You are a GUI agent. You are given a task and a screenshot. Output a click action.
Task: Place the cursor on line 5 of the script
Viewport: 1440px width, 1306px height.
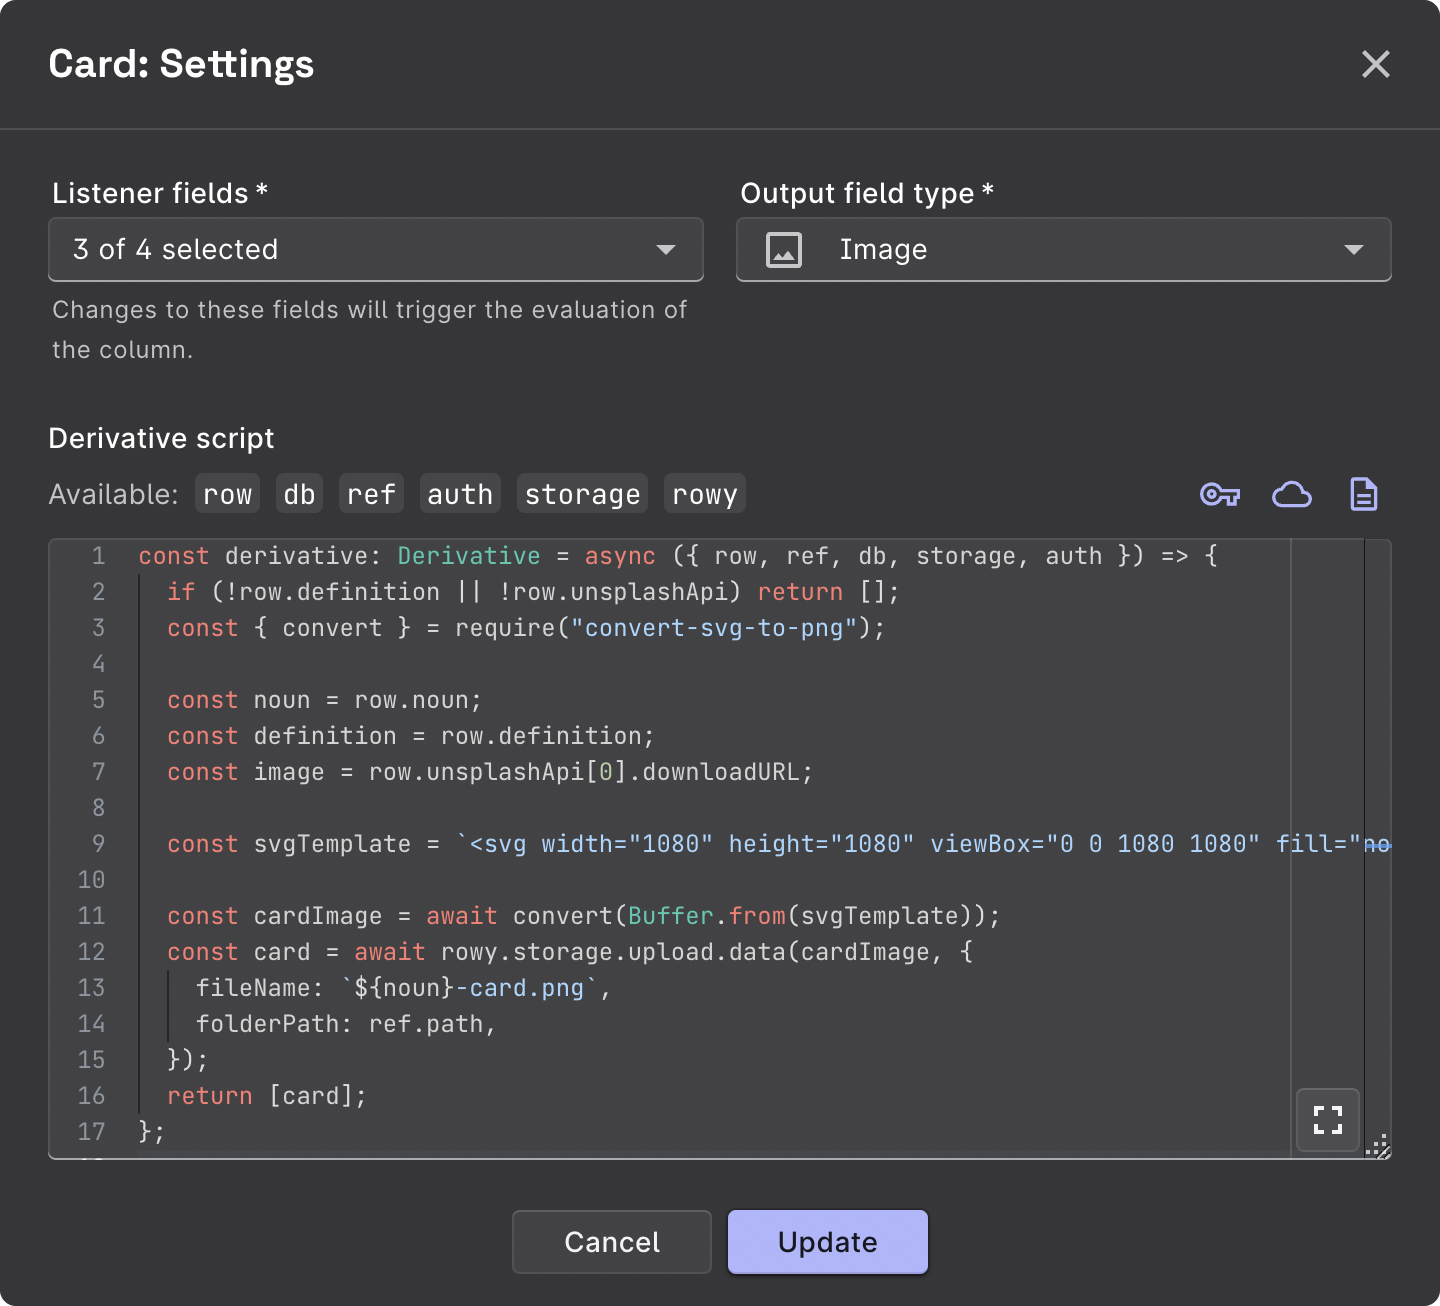pos(400,700)
